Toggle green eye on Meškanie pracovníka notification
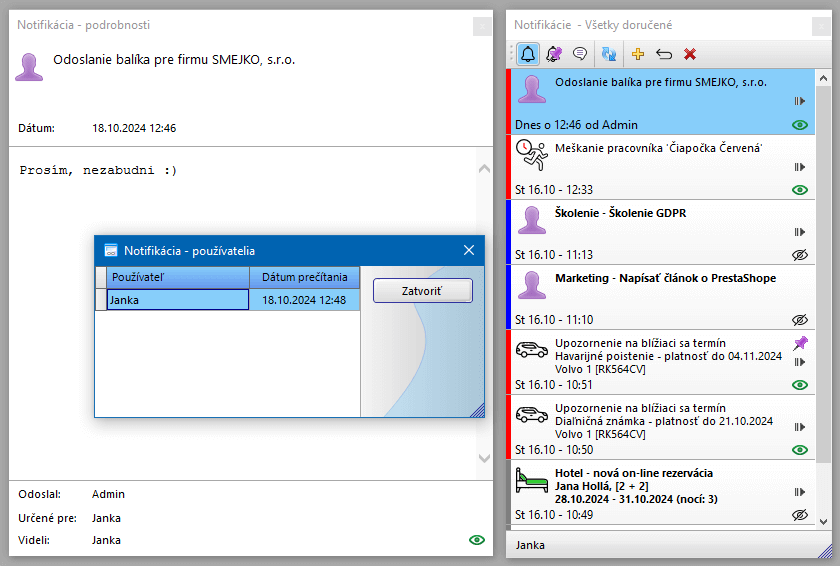Viewport: 840px width, 566px height. pyautogui.click(x=799, y=190)
